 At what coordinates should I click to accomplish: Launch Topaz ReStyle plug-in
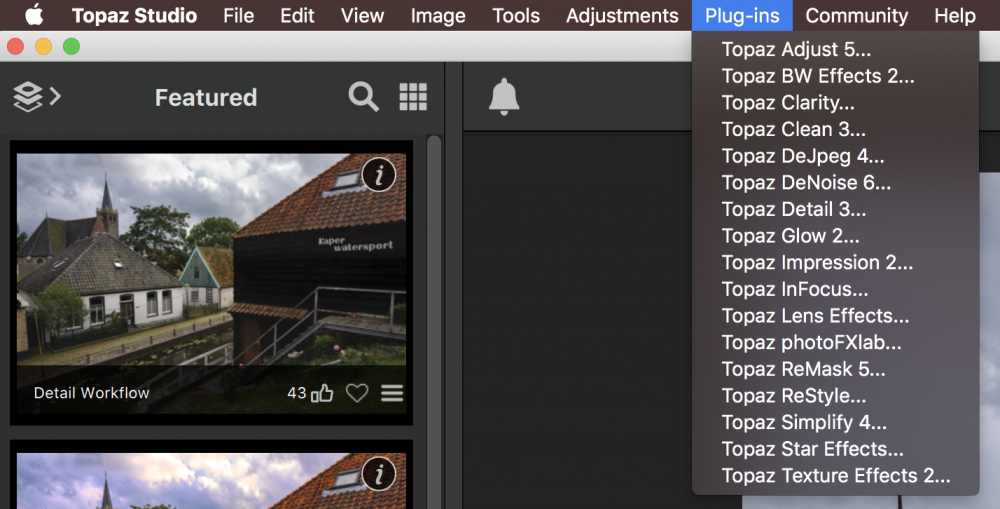coord(835,396)
